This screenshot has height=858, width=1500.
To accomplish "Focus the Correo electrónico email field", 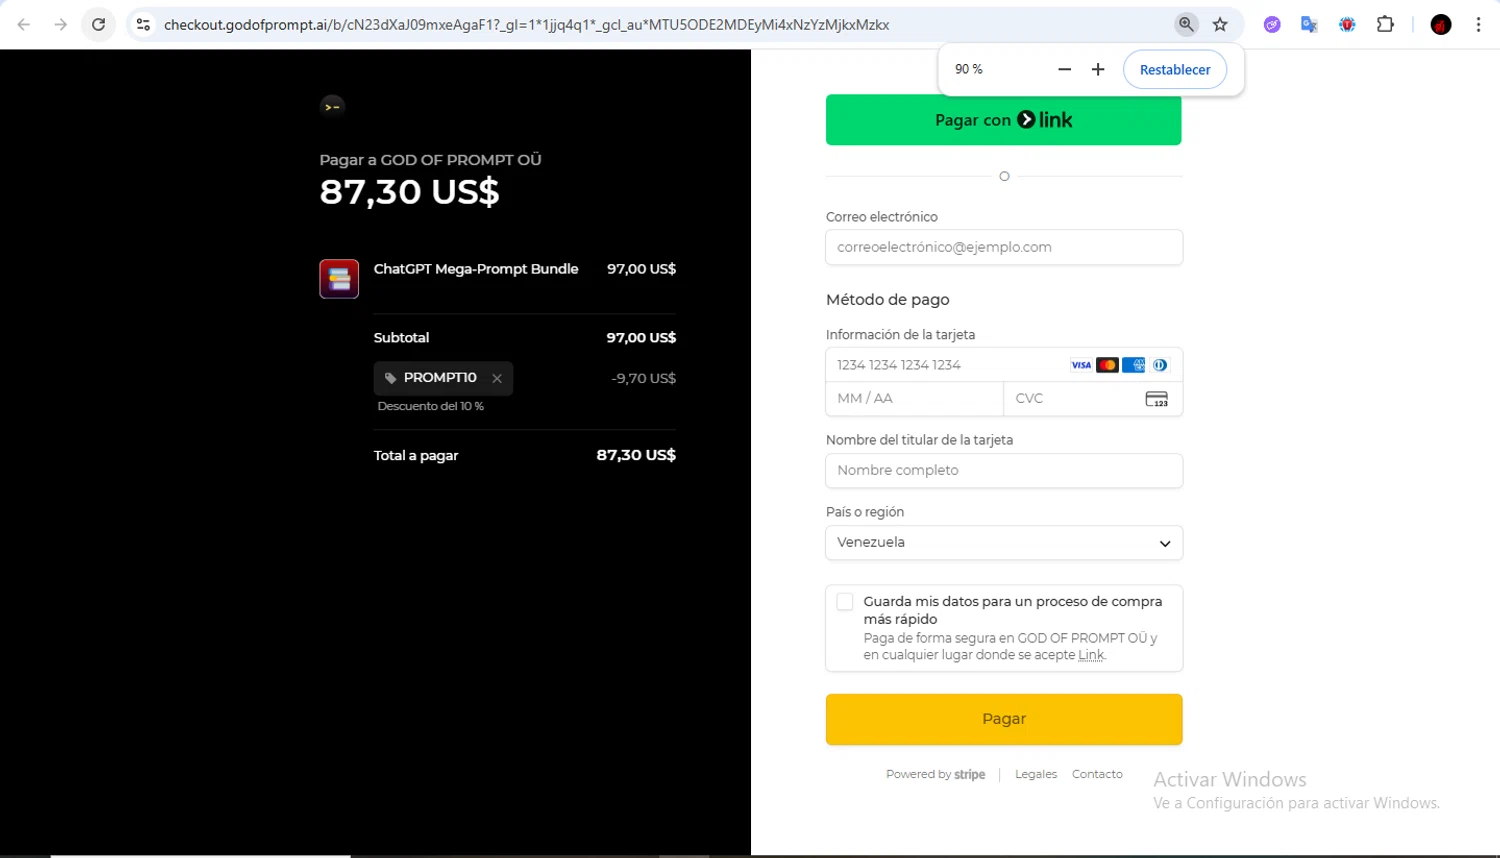I will (x=1004, y=247).
